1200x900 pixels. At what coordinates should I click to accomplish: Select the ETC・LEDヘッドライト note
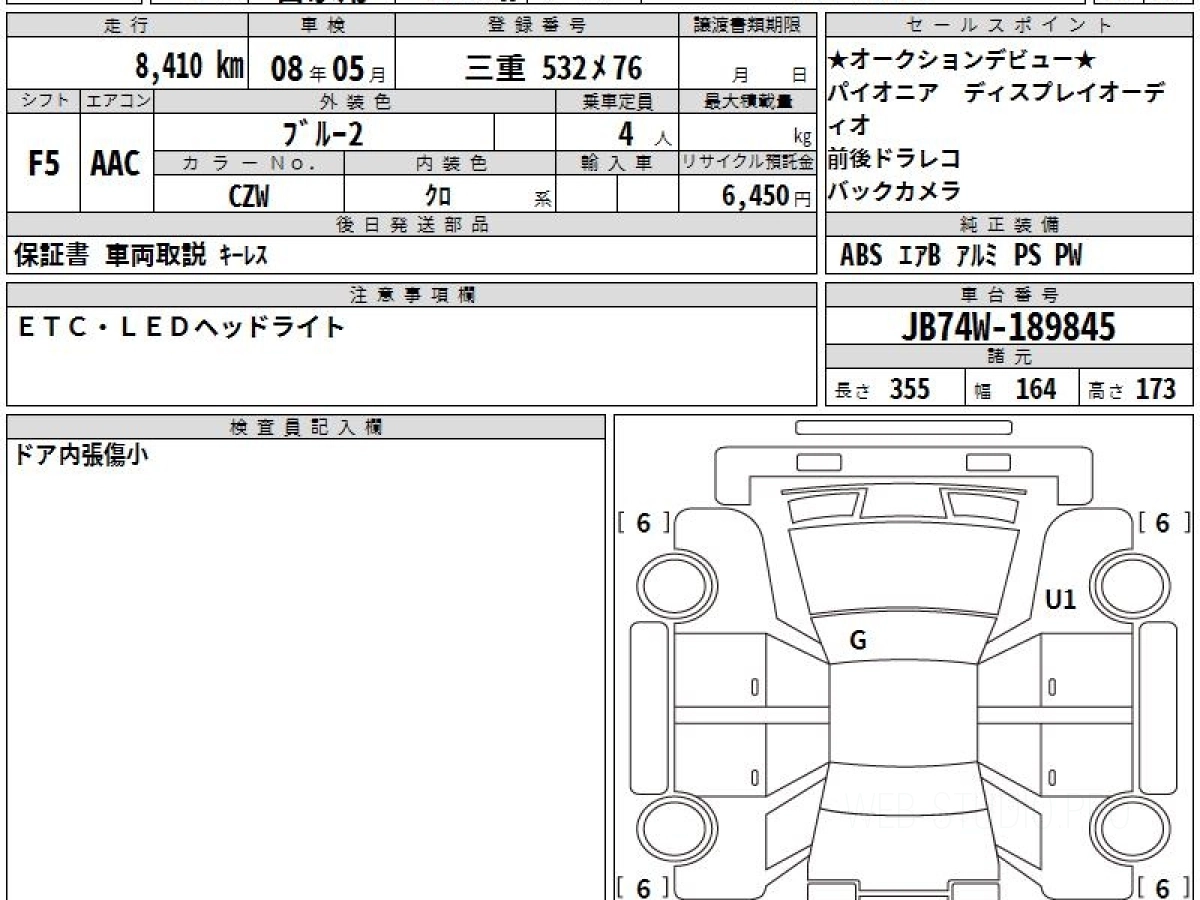[182, 326]
